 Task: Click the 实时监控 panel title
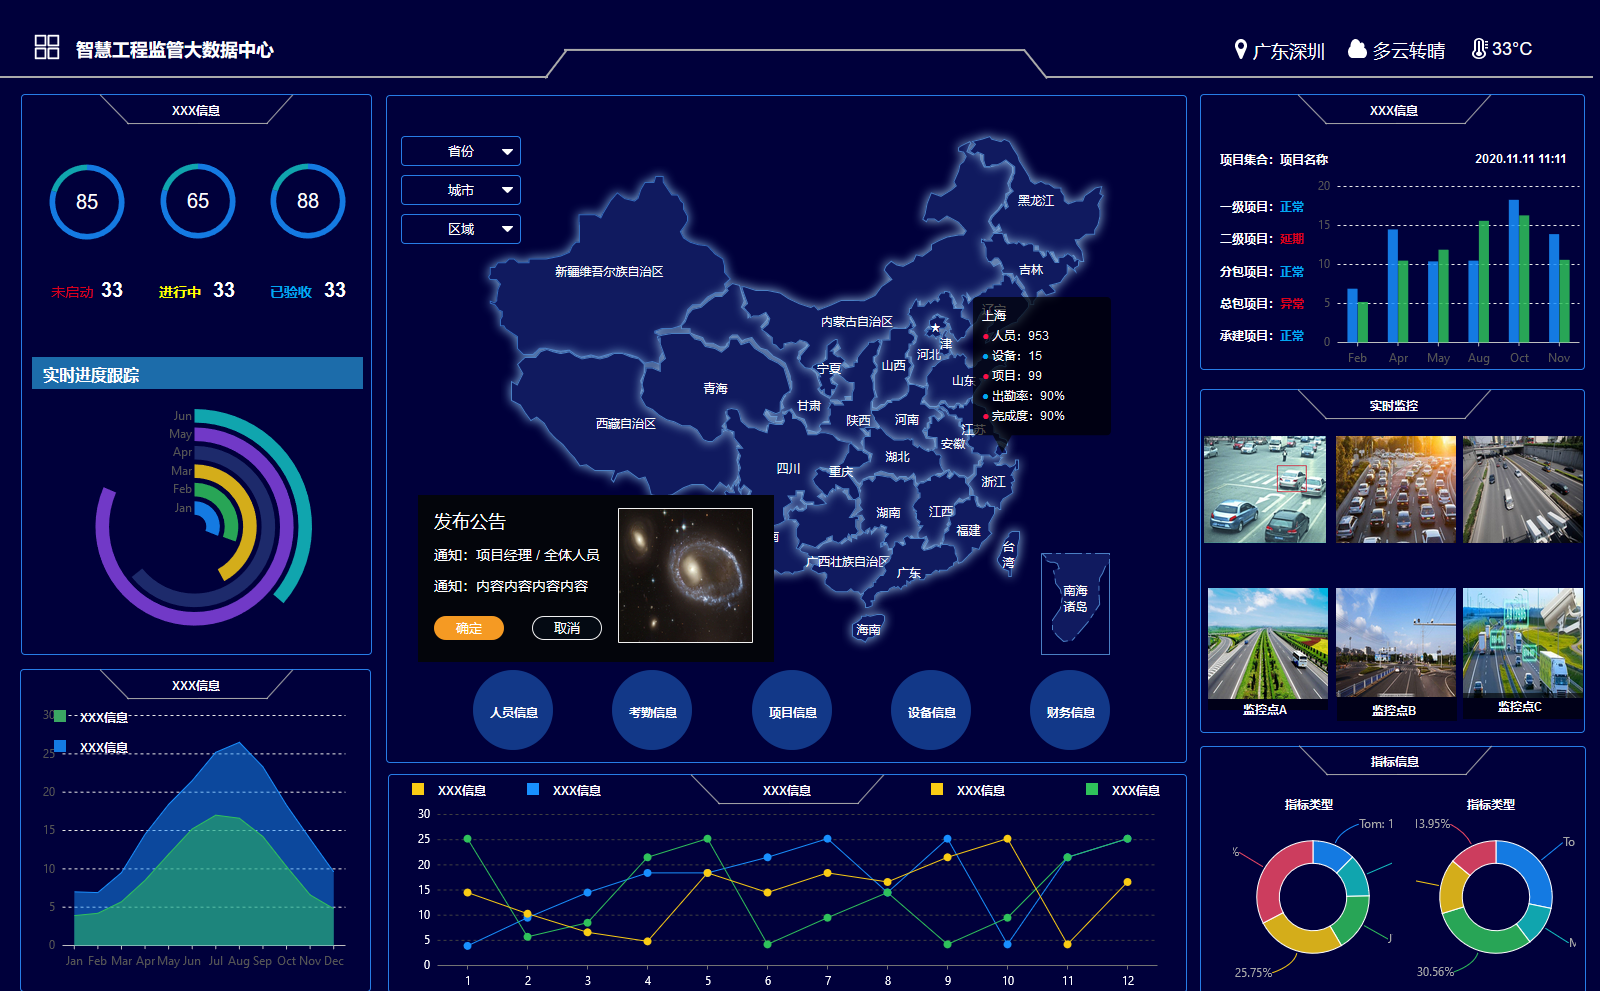tap(1394, 405)
